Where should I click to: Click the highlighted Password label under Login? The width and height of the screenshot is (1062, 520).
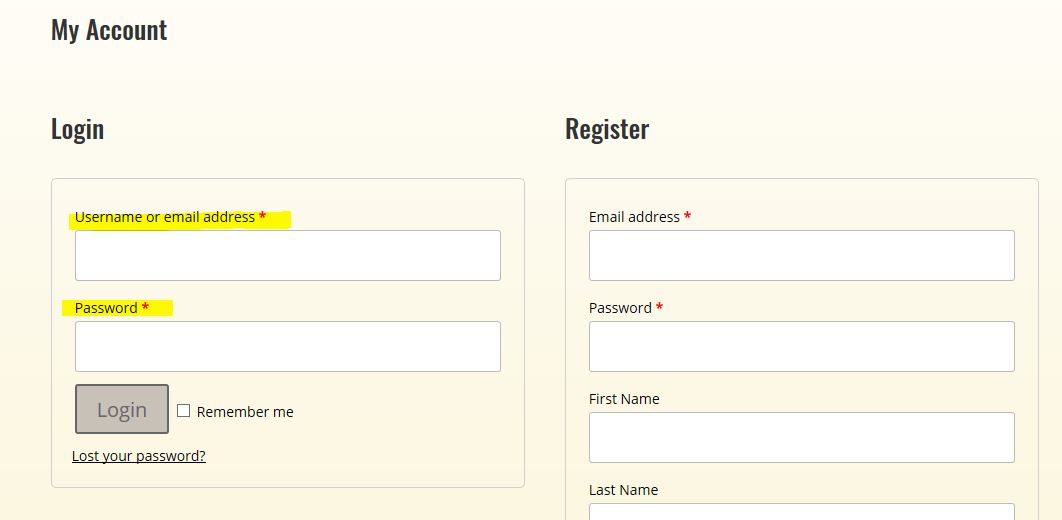[106, 308]
